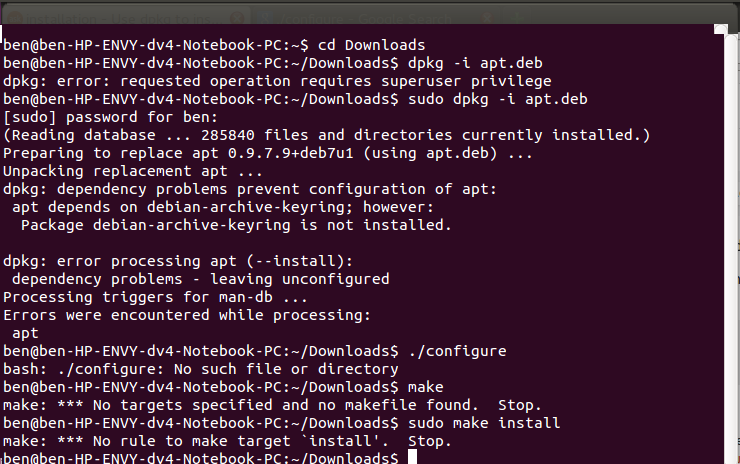Click 'Processing triggers for man-db' line
The height and width of the screenshot is (464, 740).
tap(155, 297)
